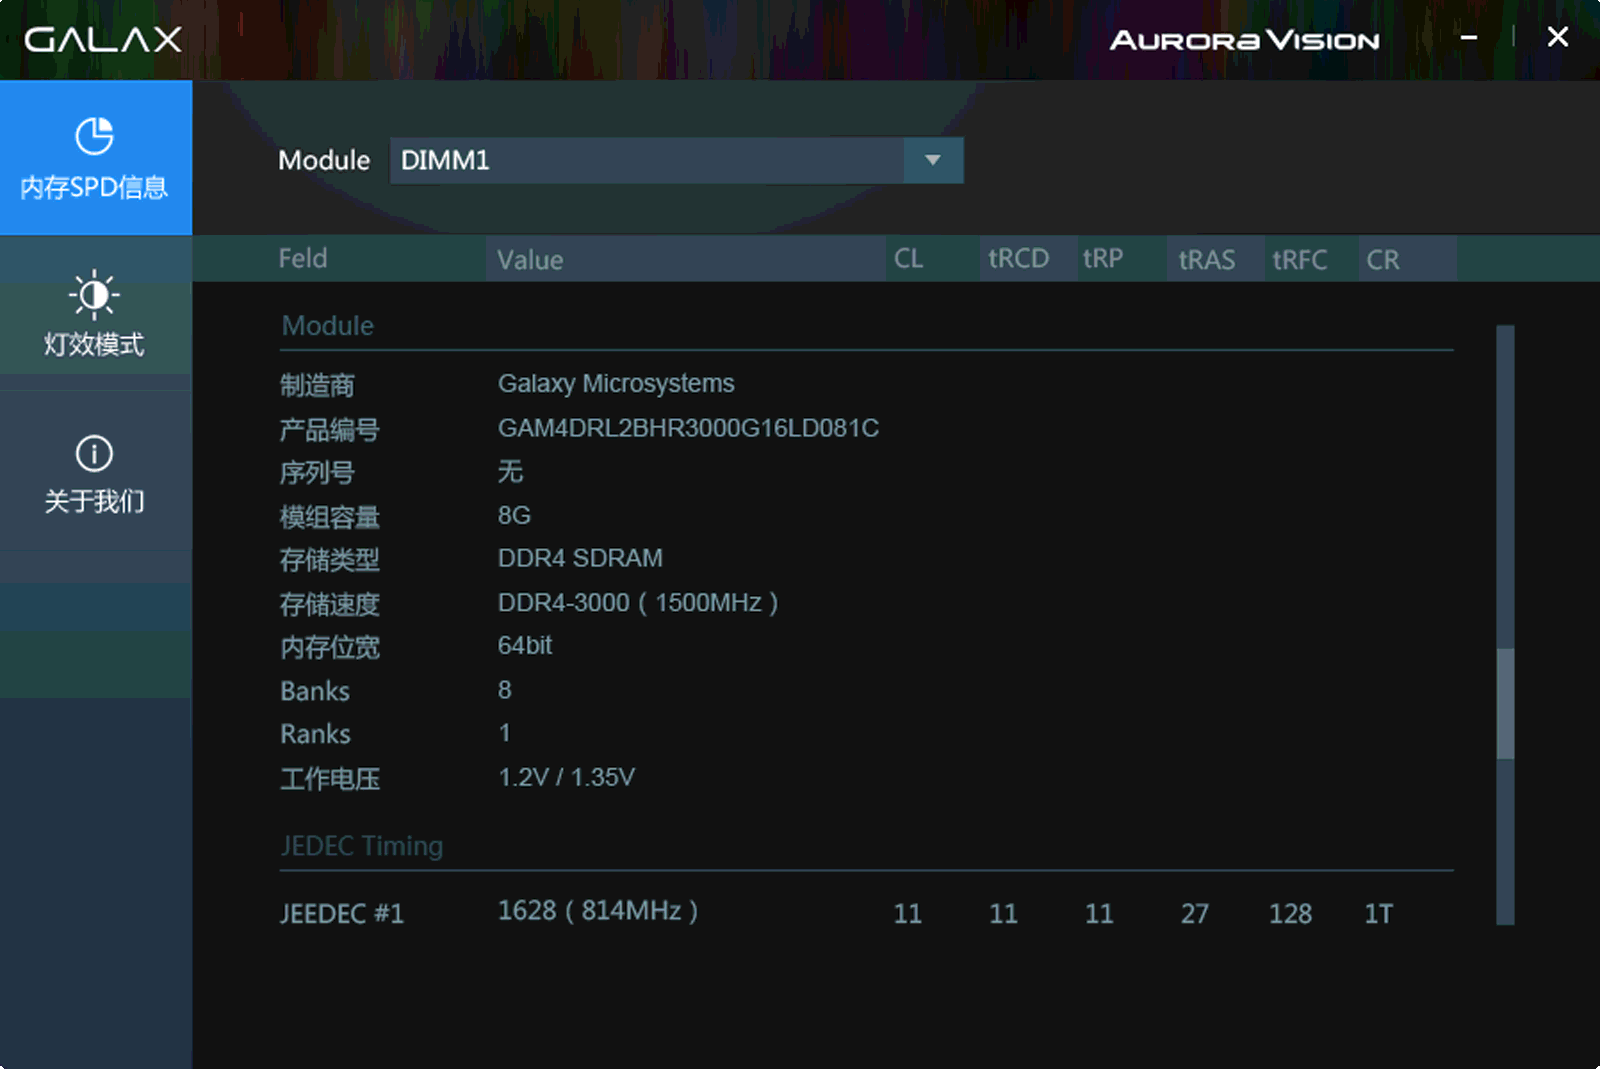Click the 产品编号 product number label

pos(329,430)
